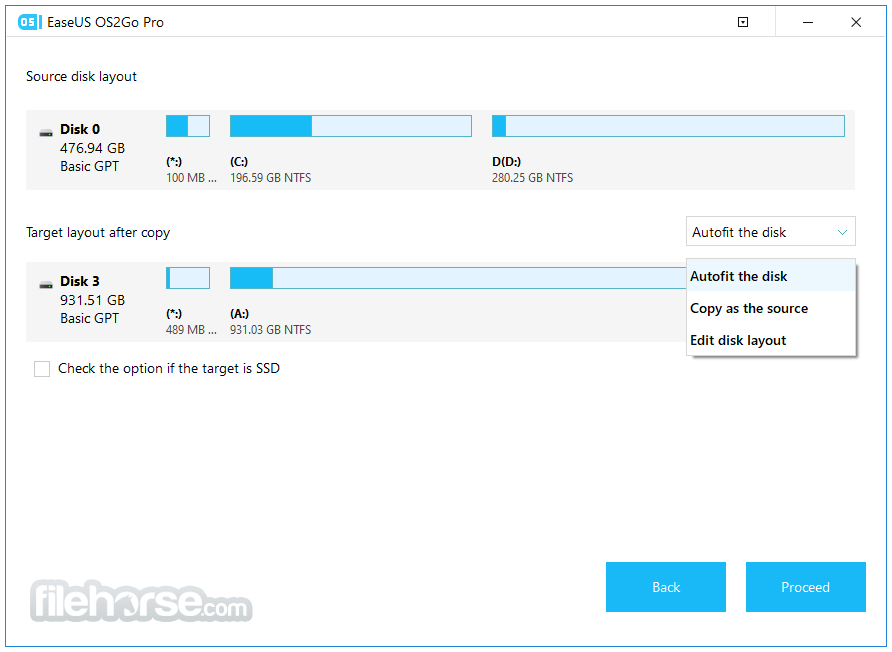Click the 931.51 GB size text
This screenshot has height=652, width=892.
tap(93, 300)
